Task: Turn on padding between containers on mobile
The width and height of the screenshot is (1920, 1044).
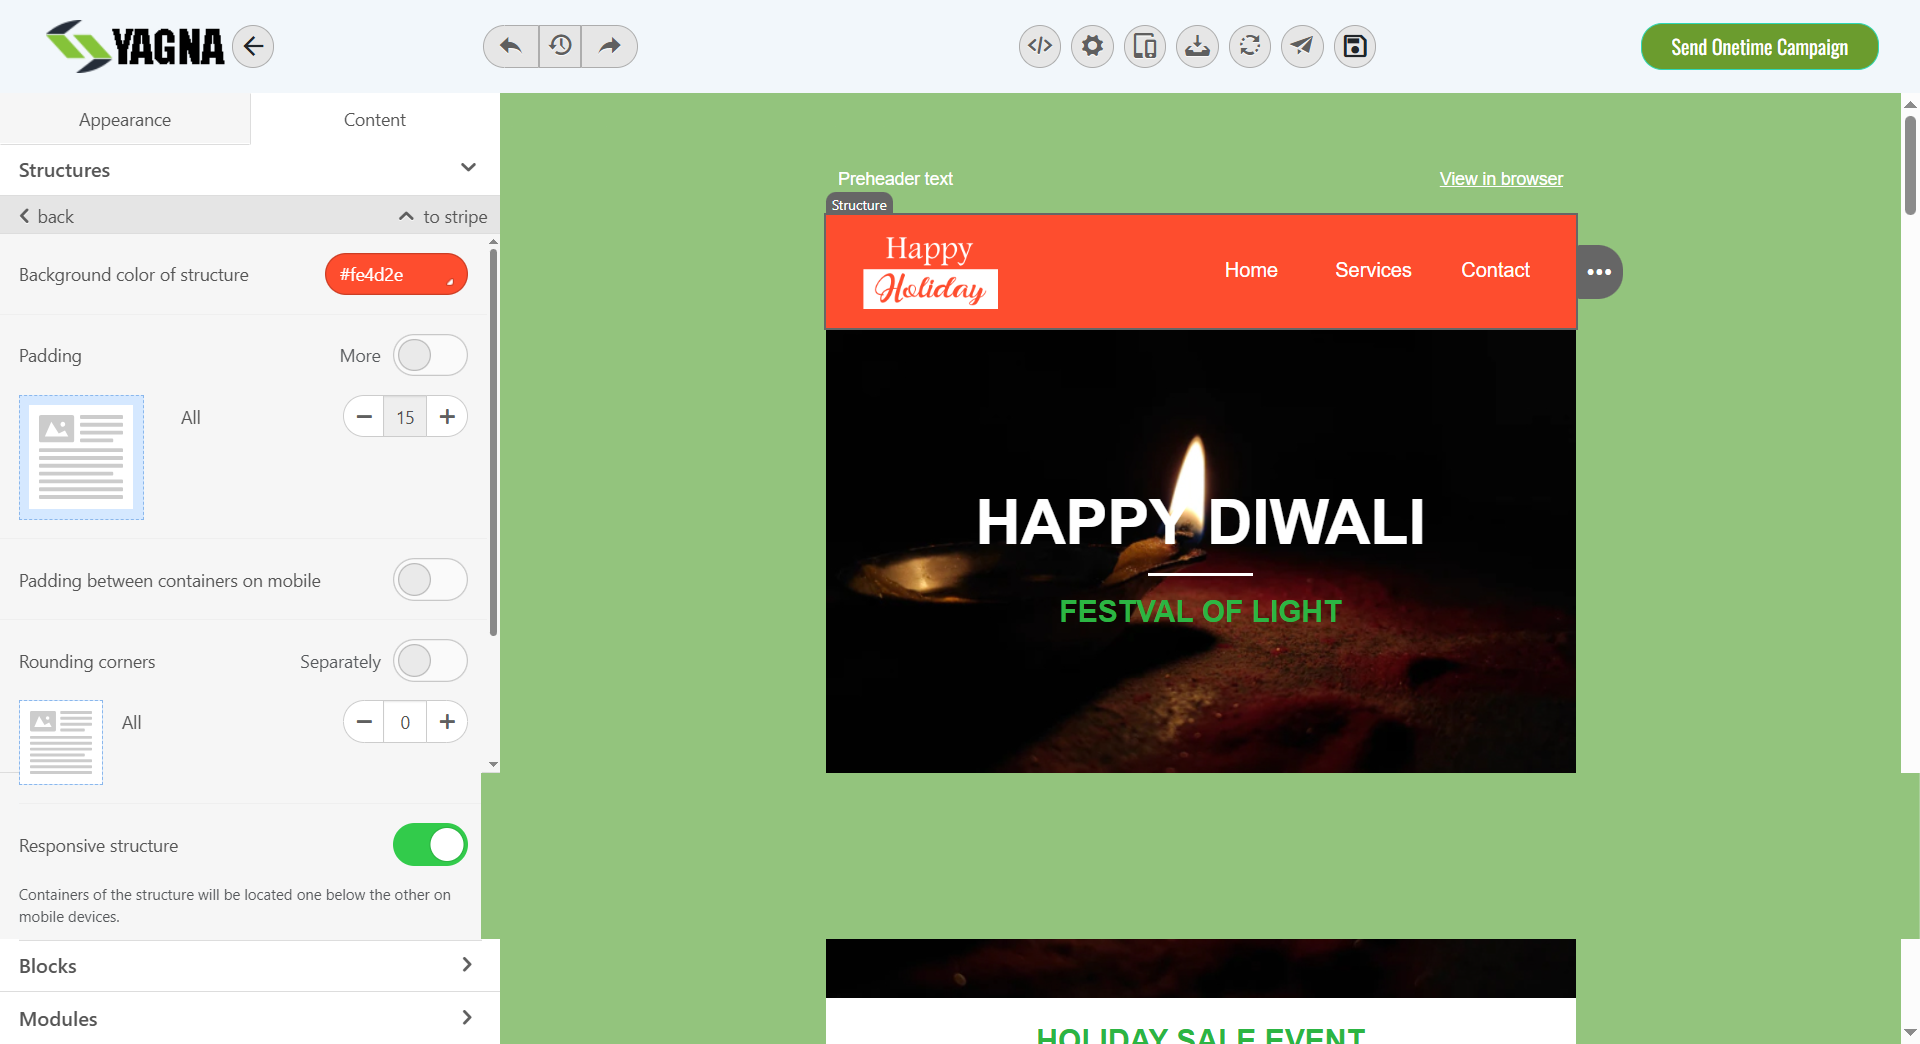Action: pos(430,580)
